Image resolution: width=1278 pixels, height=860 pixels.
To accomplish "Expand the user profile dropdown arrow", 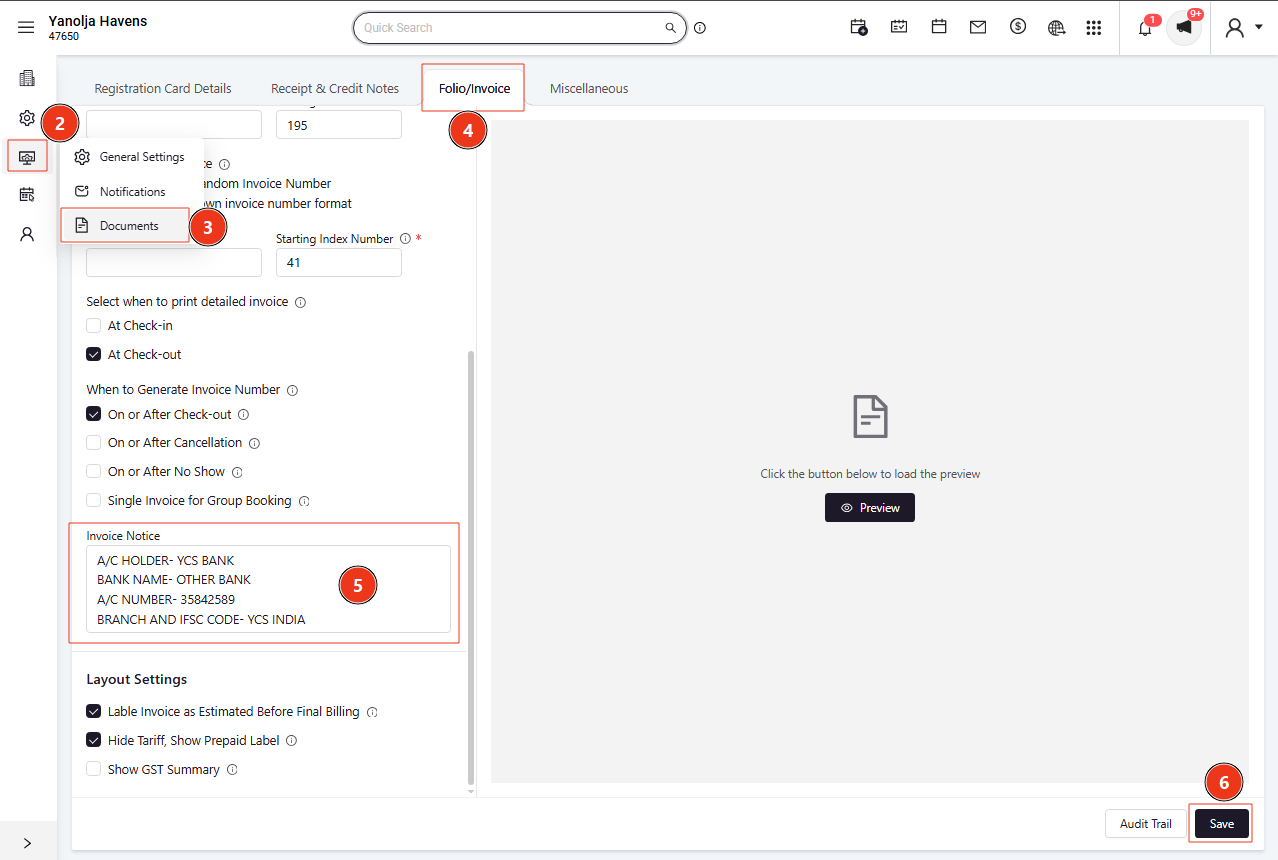I will point(1259,29).
